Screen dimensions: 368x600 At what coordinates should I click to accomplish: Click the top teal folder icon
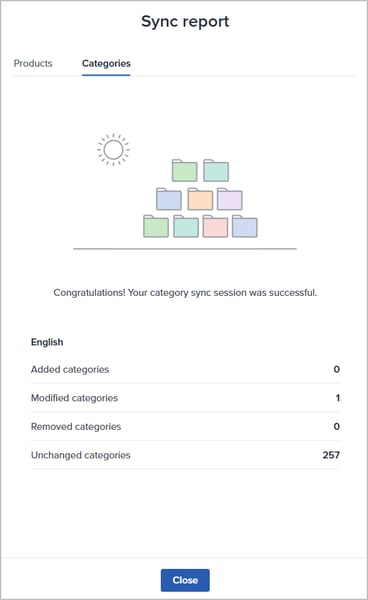(x=216, y=170)
